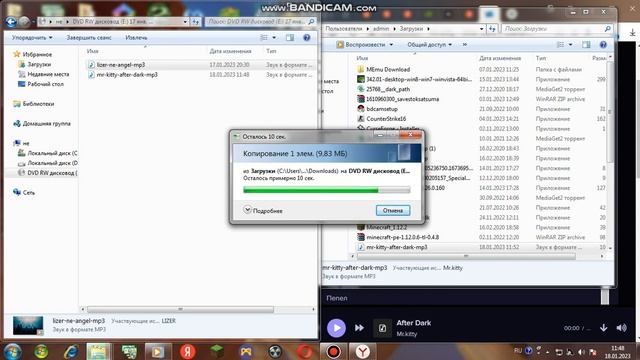Open address history dropdown in Загрузки window
This screenshot has width=640, height=360.
point(482,29)
